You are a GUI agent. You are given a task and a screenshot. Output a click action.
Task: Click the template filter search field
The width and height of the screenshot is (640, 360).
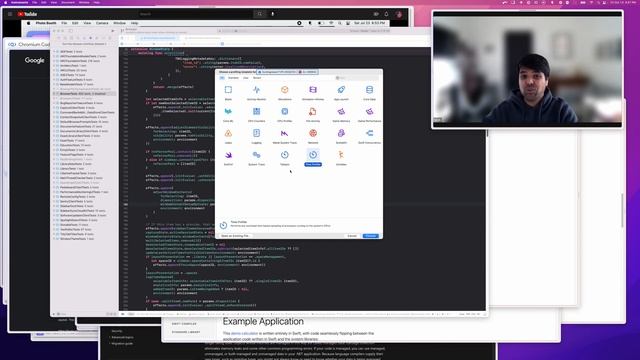(x=356, y=78)
